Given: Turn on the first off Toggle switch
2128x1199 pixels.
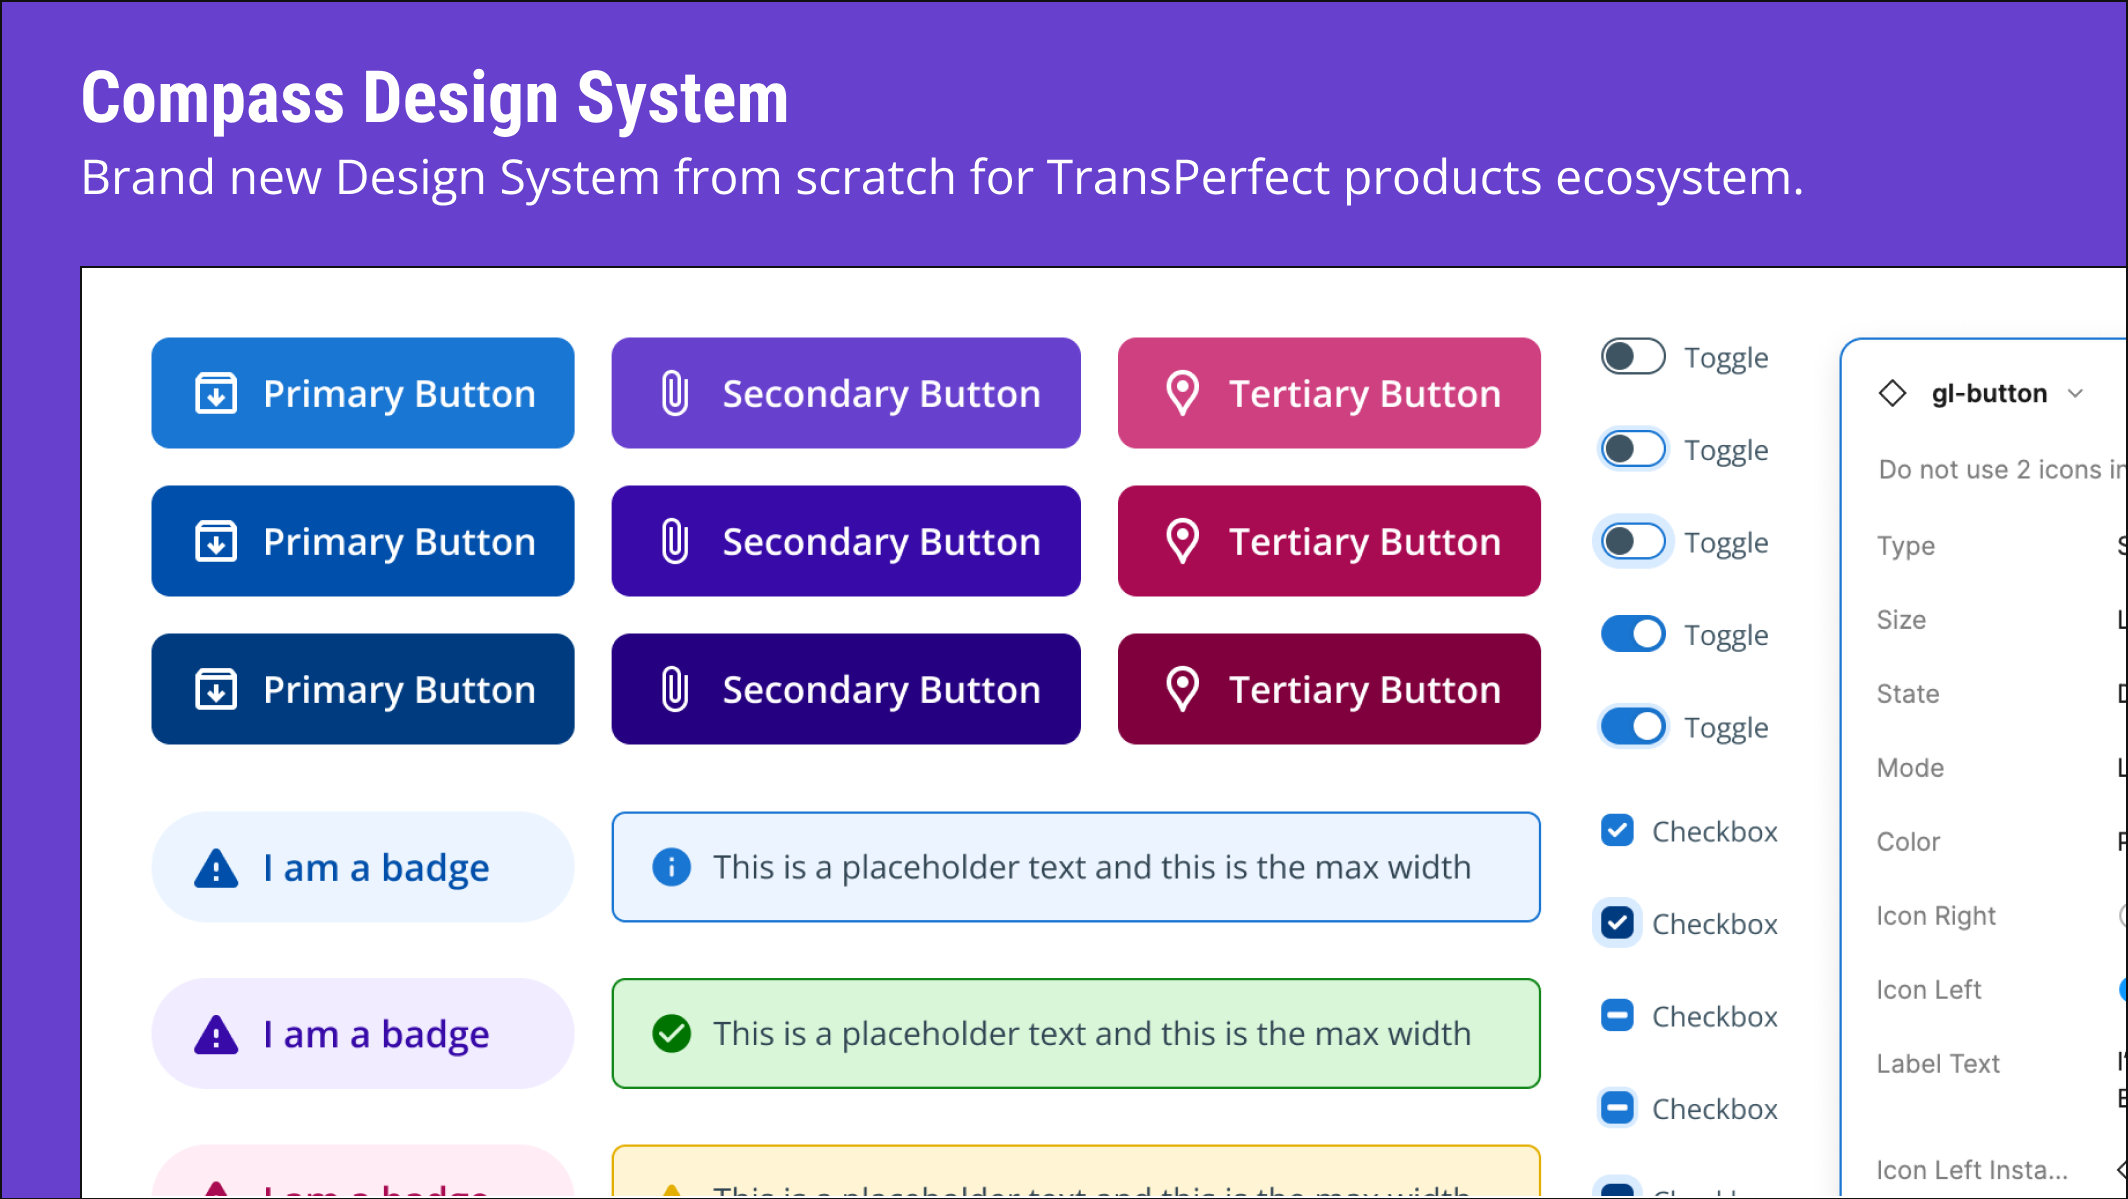Looking at the screenshot, I should [1633, 357].
